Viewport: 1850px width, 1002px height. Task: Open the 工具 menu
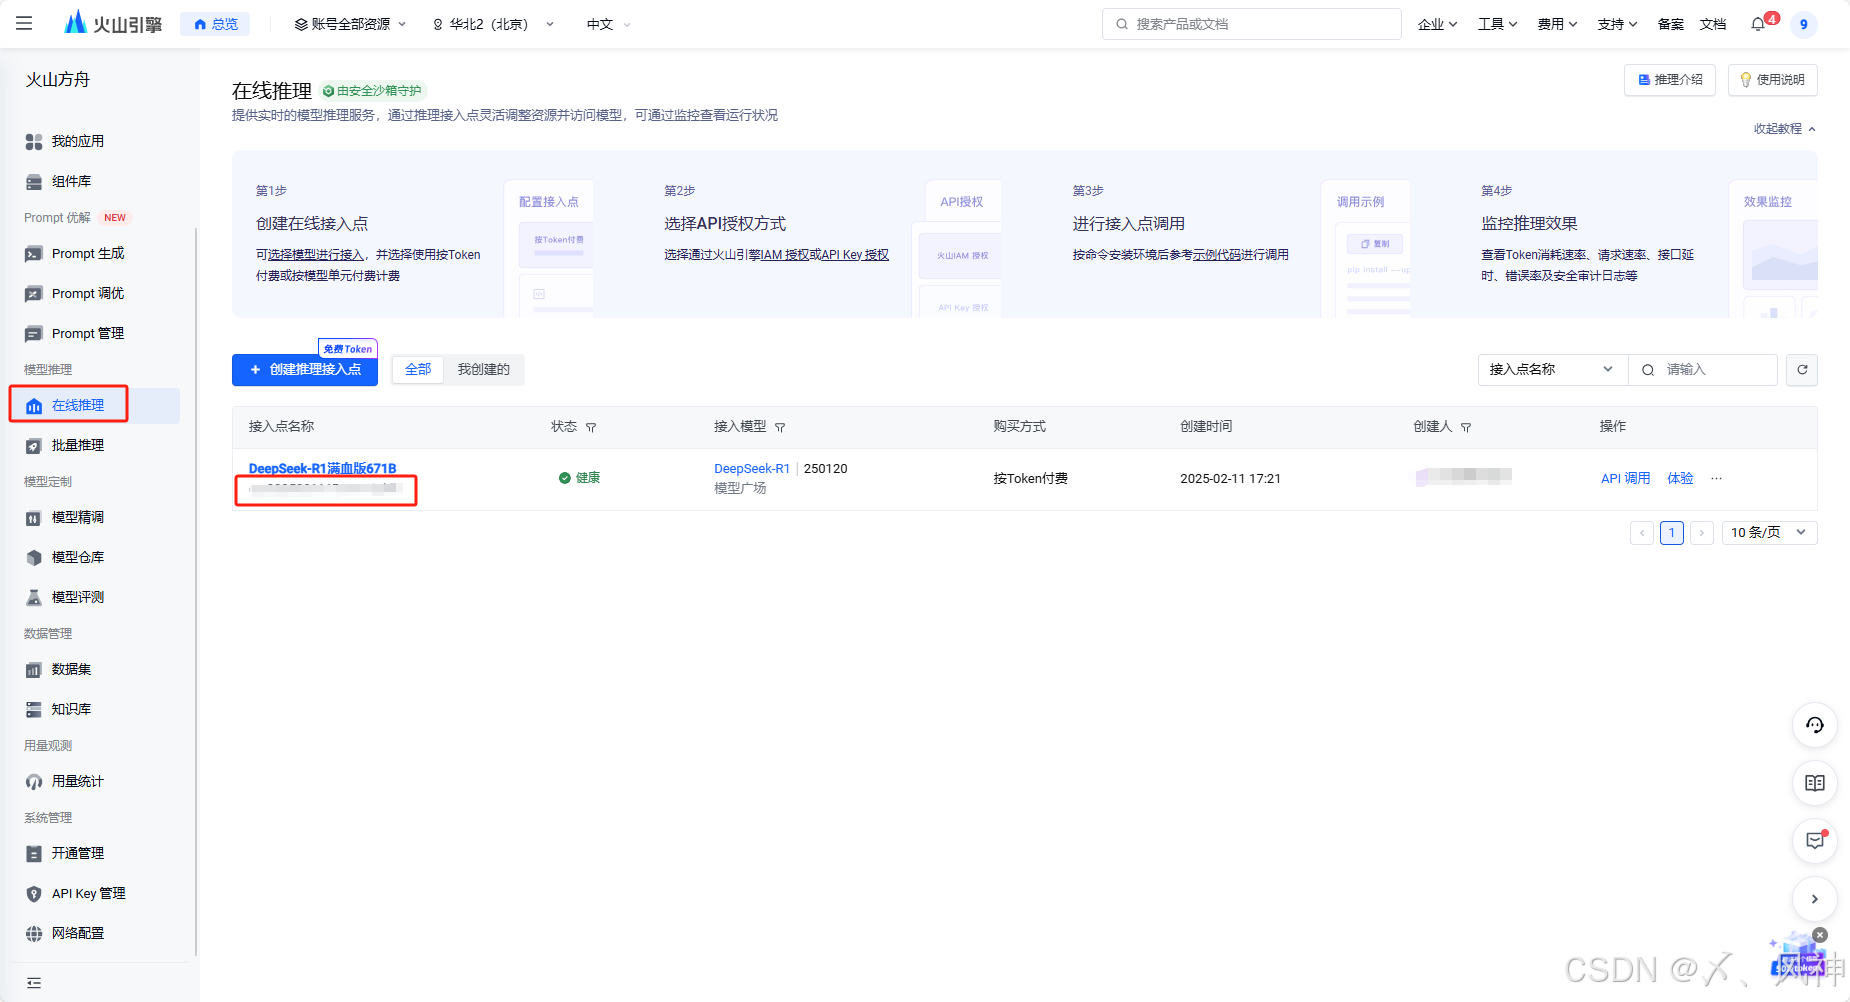1497,24
